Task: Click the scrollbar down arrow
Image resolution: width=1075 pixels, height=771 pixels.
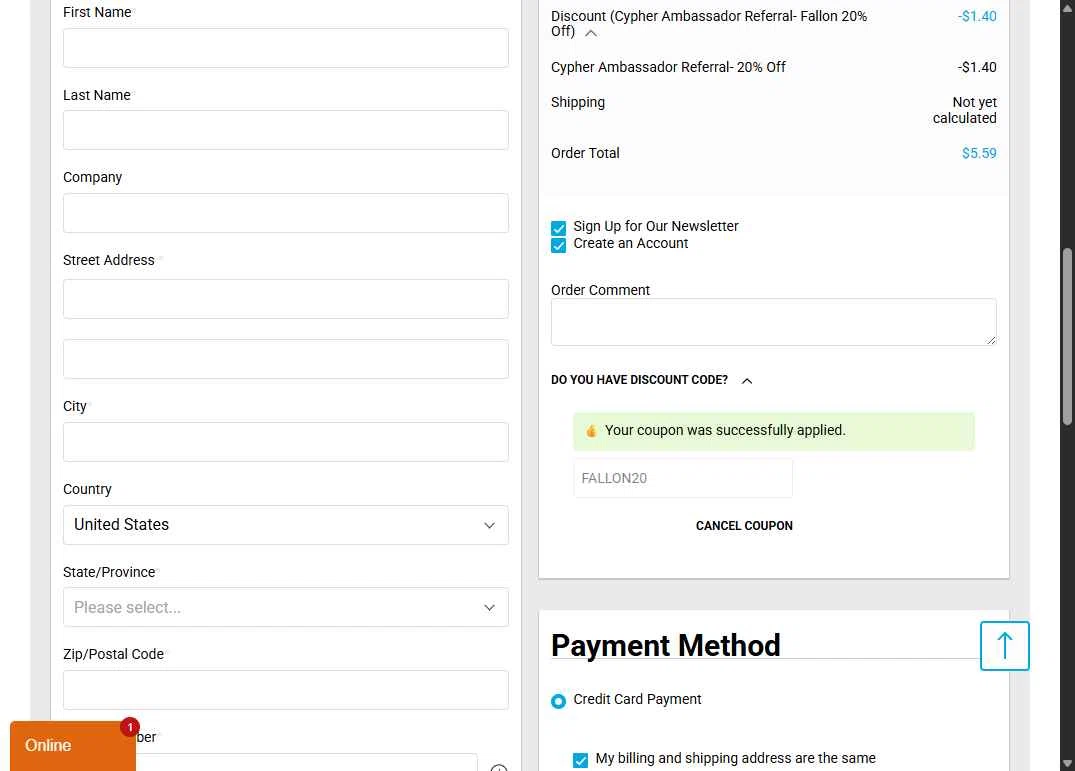Action: click(x=1067, y=763)
